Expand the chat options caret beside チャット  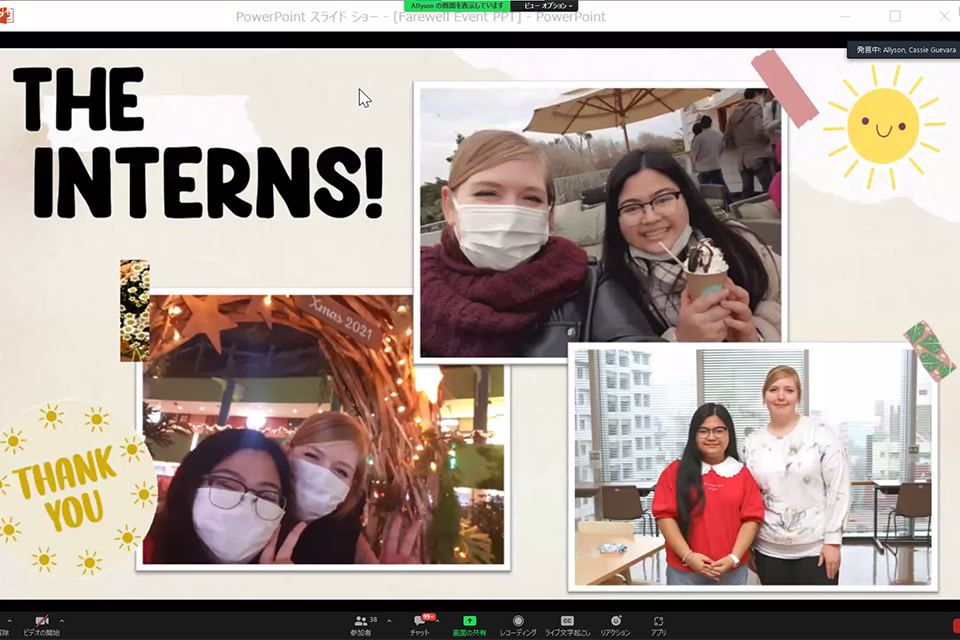(x=438, y=621)
